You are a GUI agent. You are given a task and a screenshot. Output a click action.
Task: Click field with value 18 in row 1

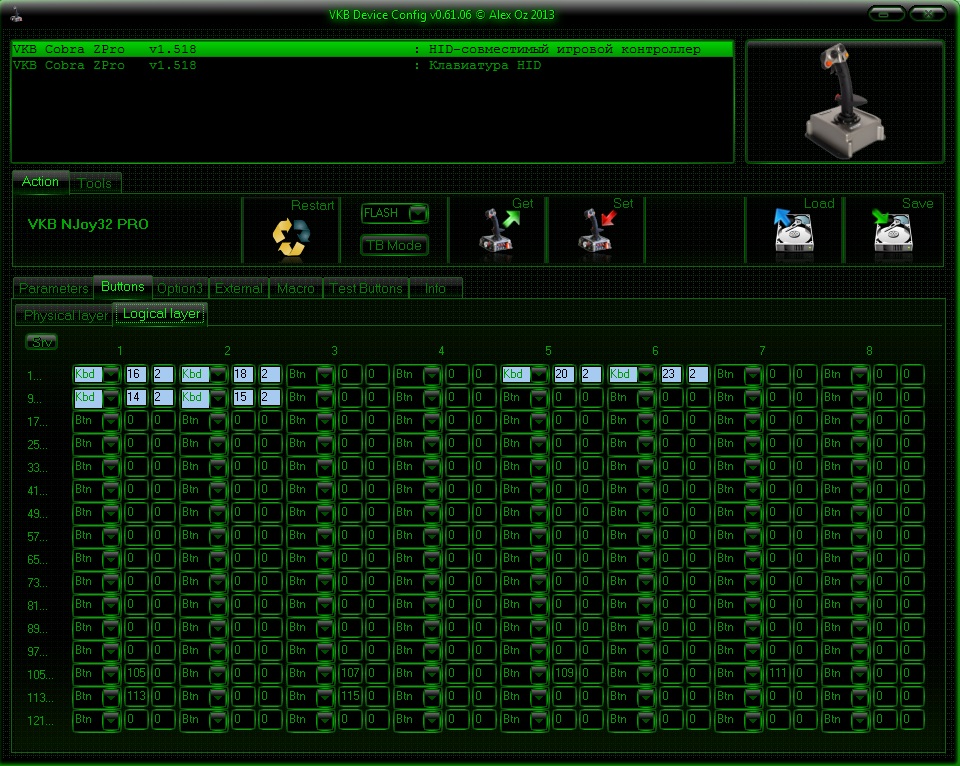243,374
